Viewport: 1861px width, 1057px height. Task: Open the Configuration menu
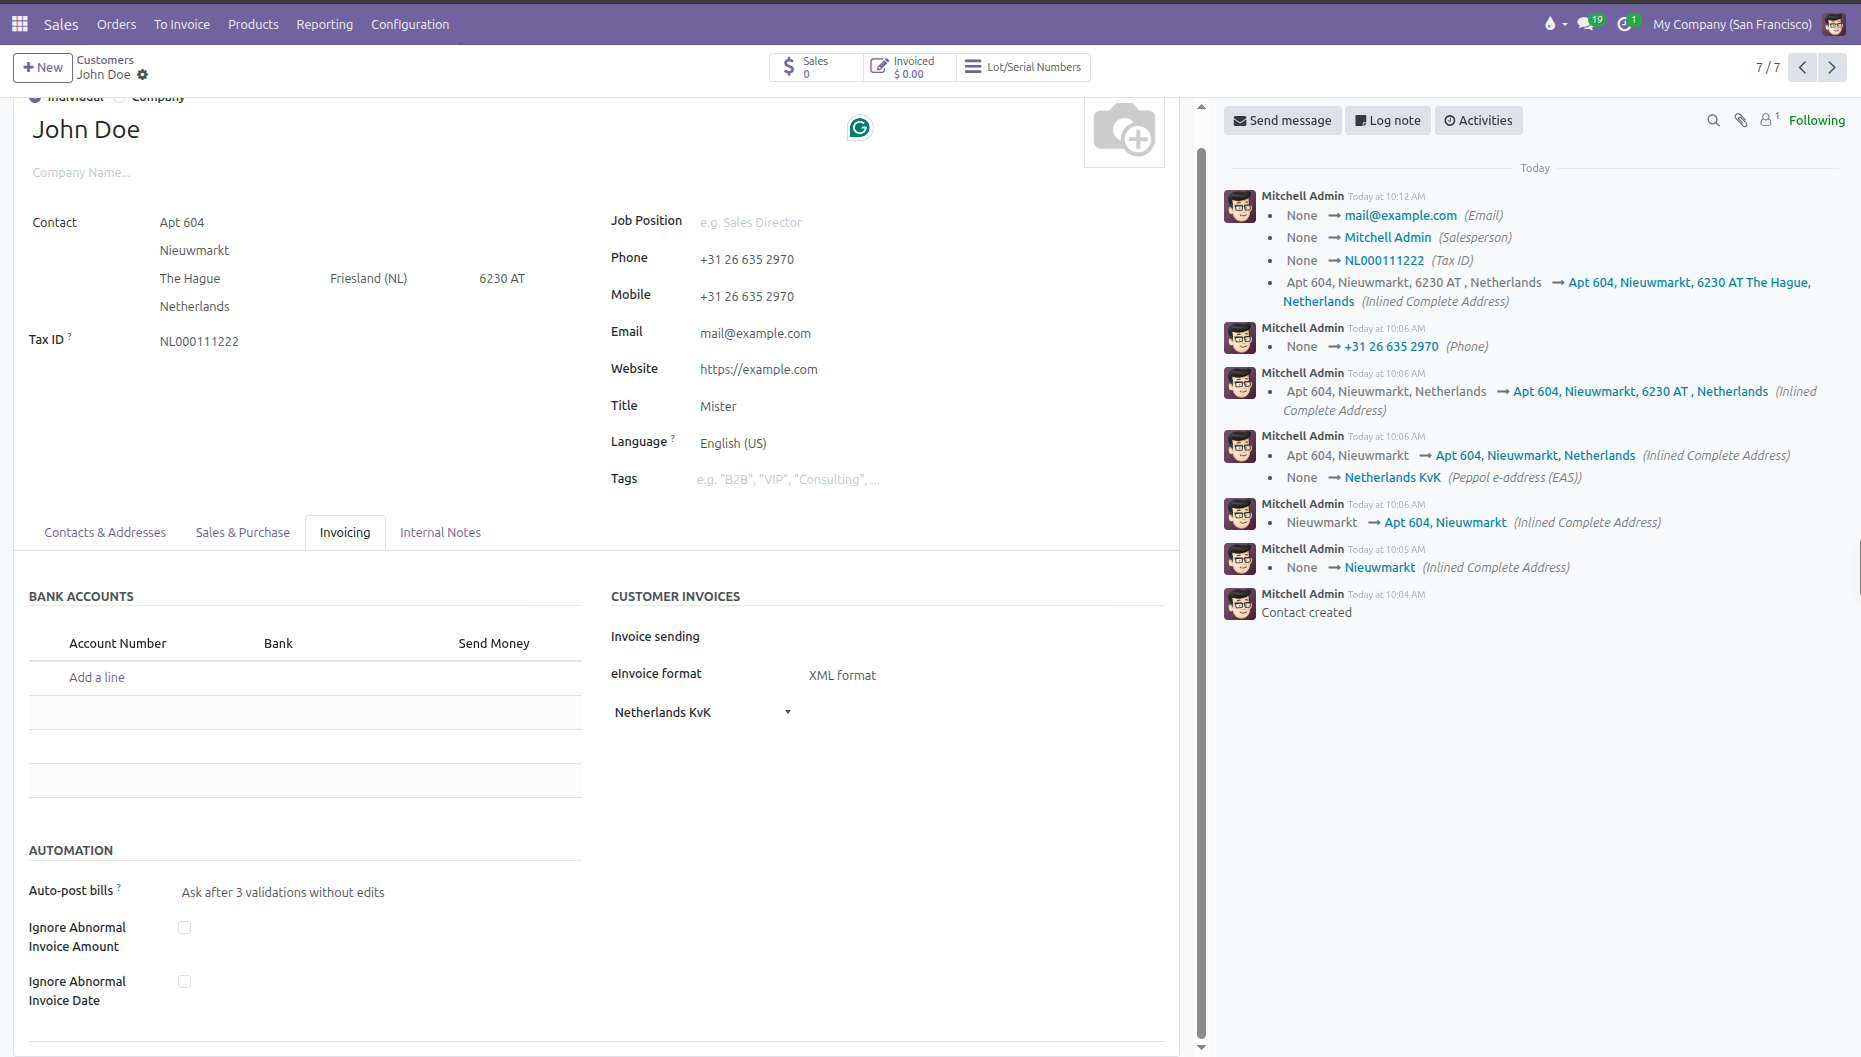pos(410,24)
